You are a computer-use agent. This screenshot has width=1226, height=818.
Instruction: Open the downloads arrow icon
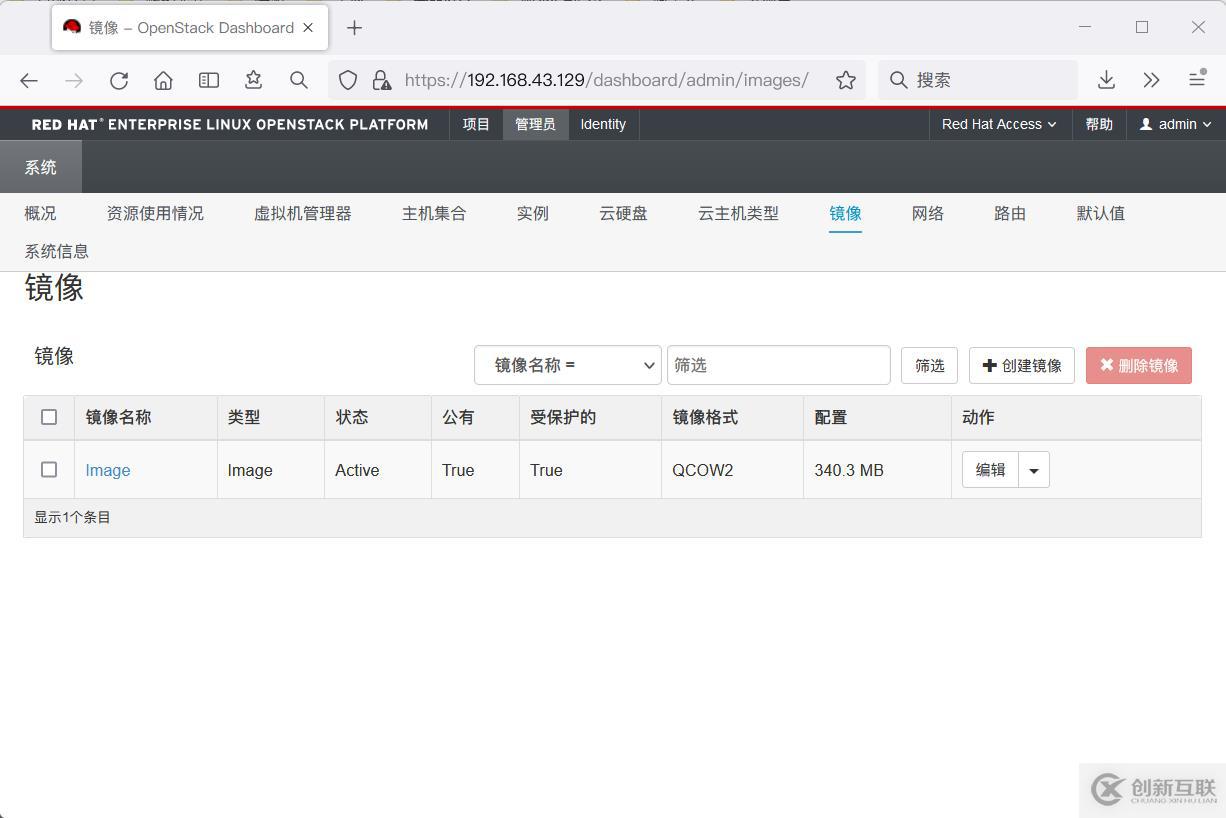tap(1106, 80)
